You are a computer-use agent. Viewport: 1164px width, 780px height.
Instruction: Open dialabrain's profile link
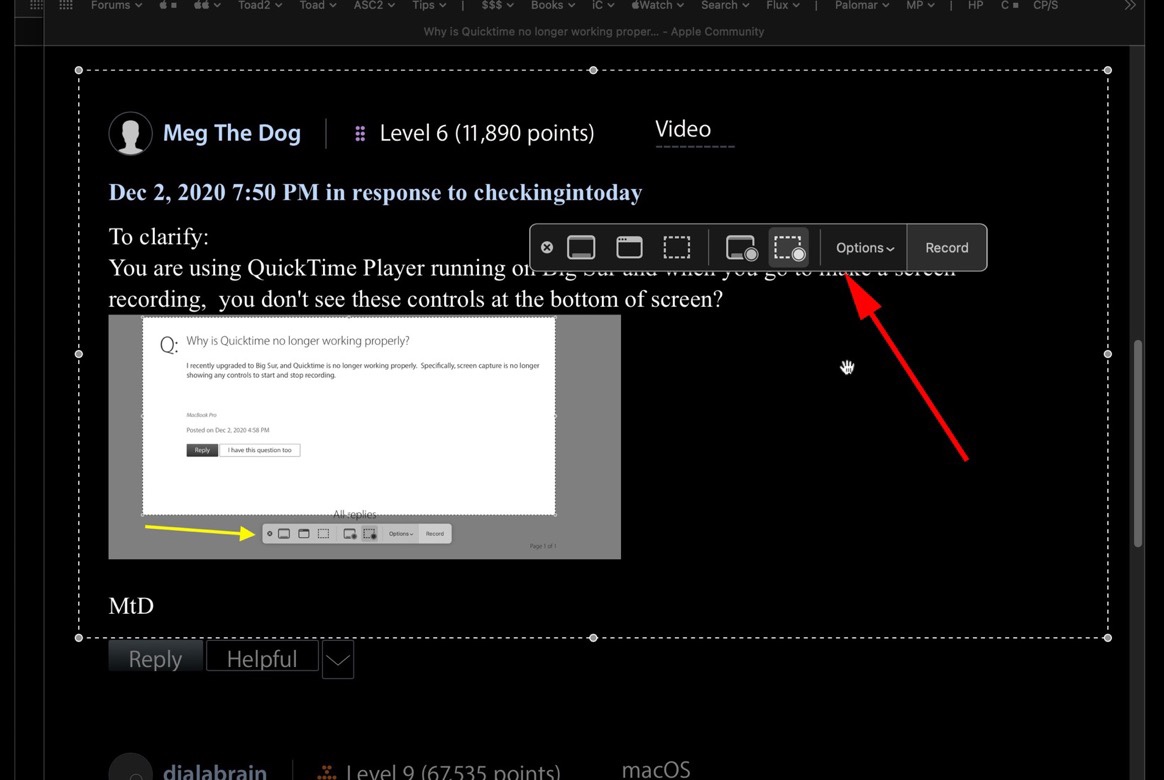[215, 772]
